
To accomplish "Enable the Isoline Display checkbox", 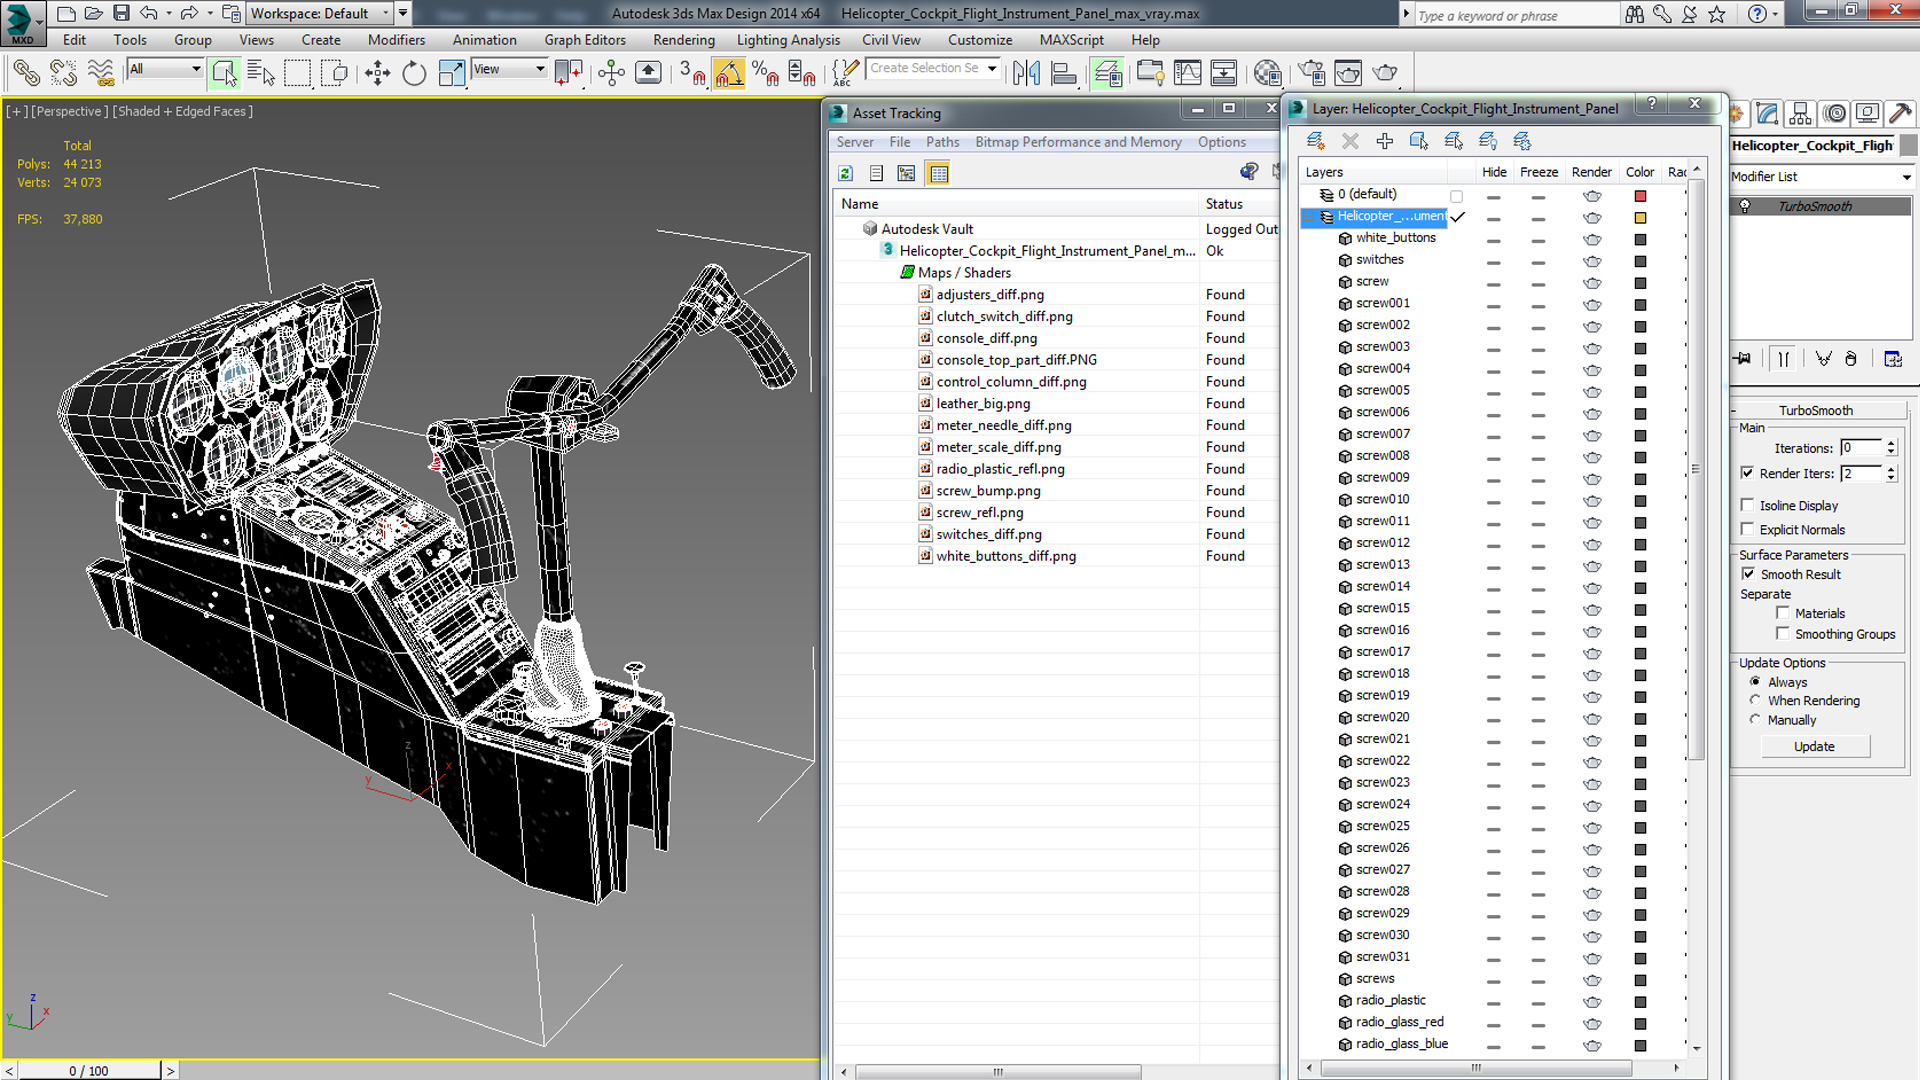I will 1747,505.
